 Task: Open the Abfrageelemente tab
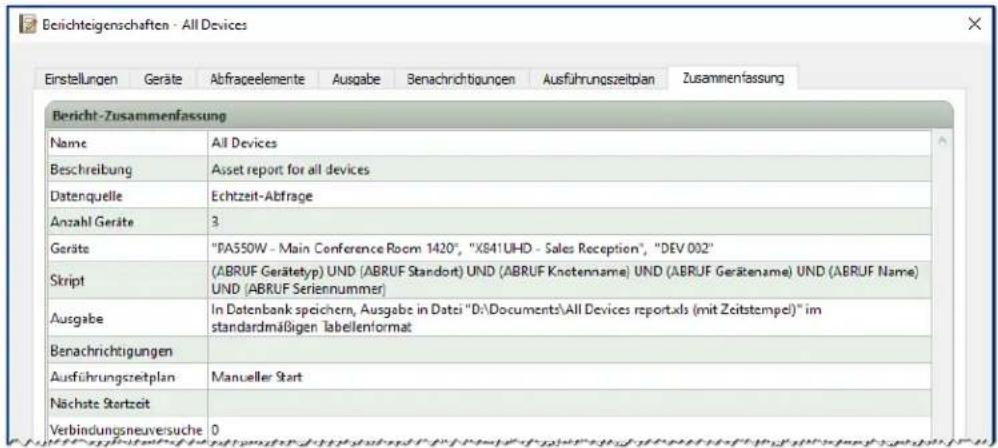257,80
